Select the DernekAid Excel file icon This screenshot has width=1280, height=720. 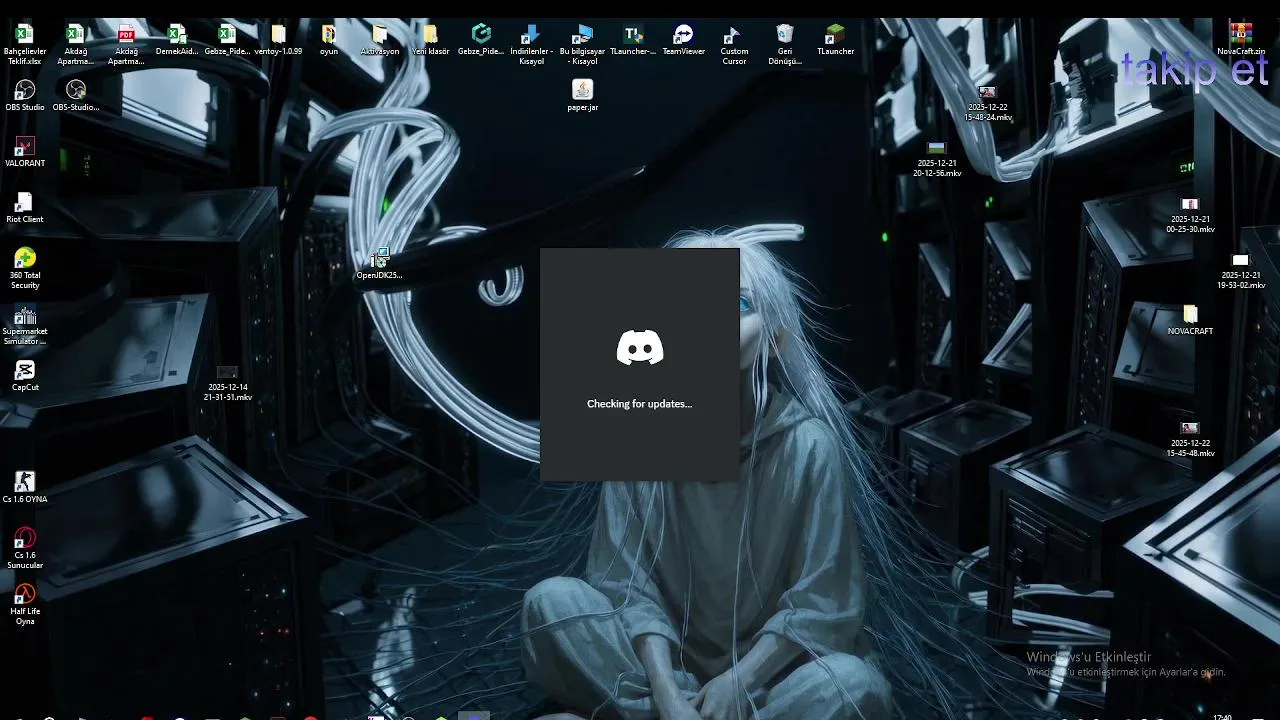(177, 35)
